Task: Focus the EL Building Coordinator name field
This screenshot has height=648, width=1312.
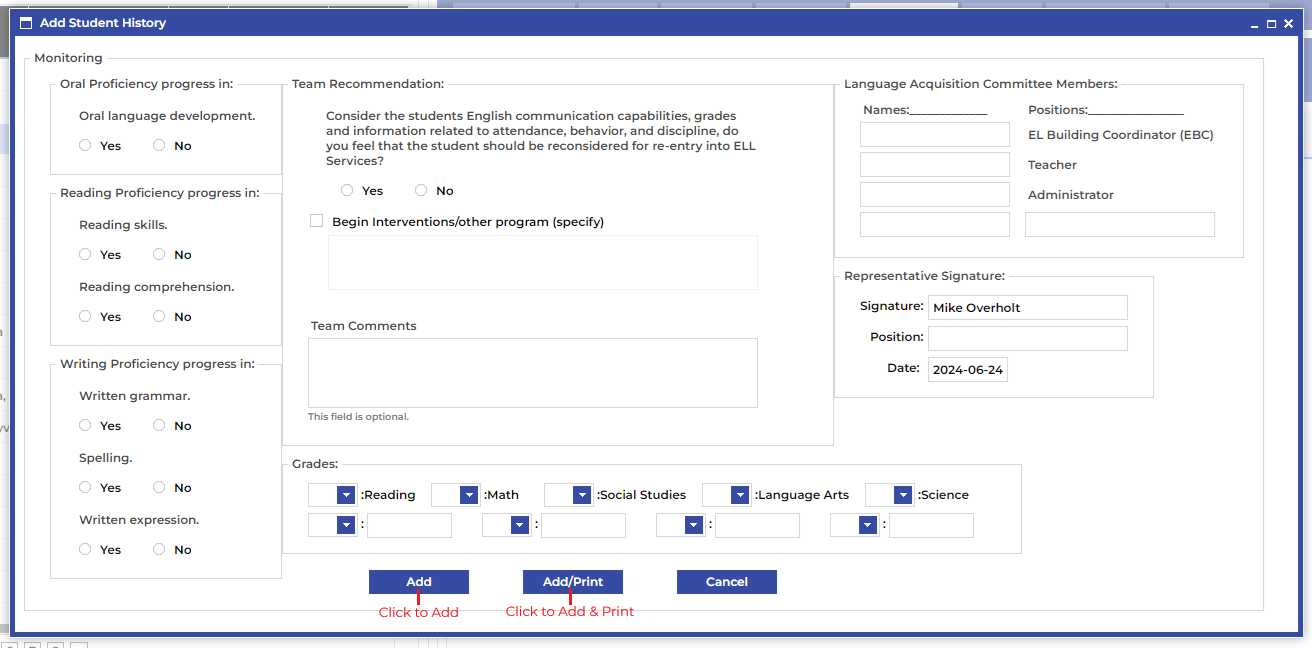Action: [935, 135]
